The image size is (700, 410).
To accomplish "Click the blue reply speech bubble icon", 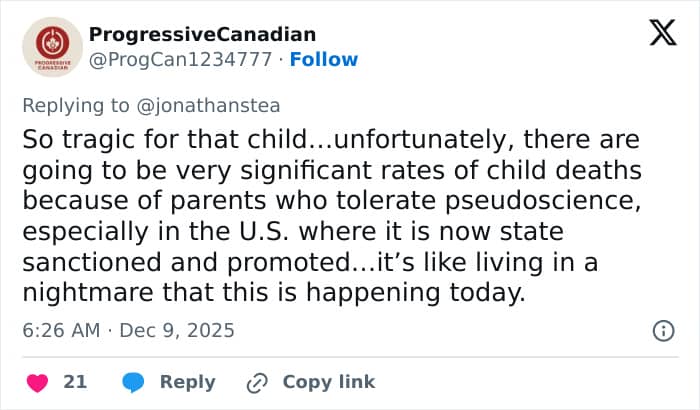I will click(x=133, y=382).
